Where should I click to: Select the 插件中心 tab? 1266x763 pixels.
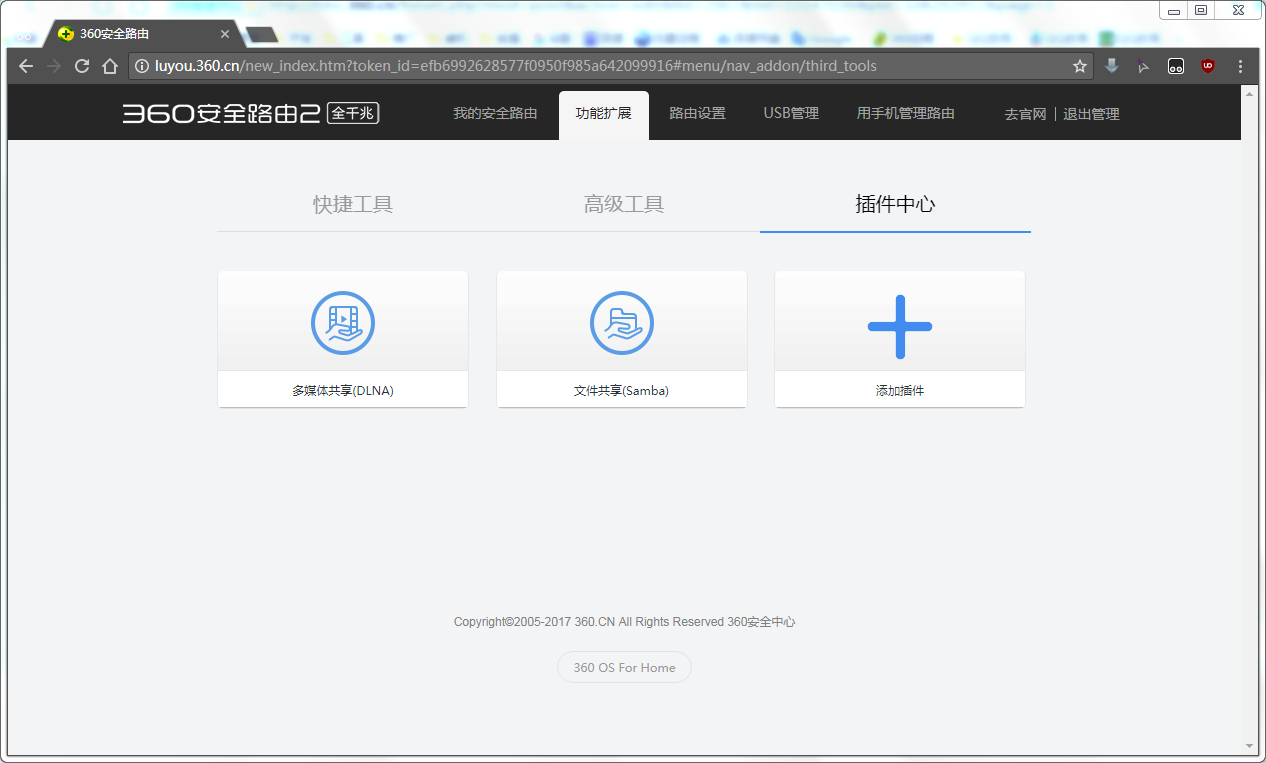point(895,205)
